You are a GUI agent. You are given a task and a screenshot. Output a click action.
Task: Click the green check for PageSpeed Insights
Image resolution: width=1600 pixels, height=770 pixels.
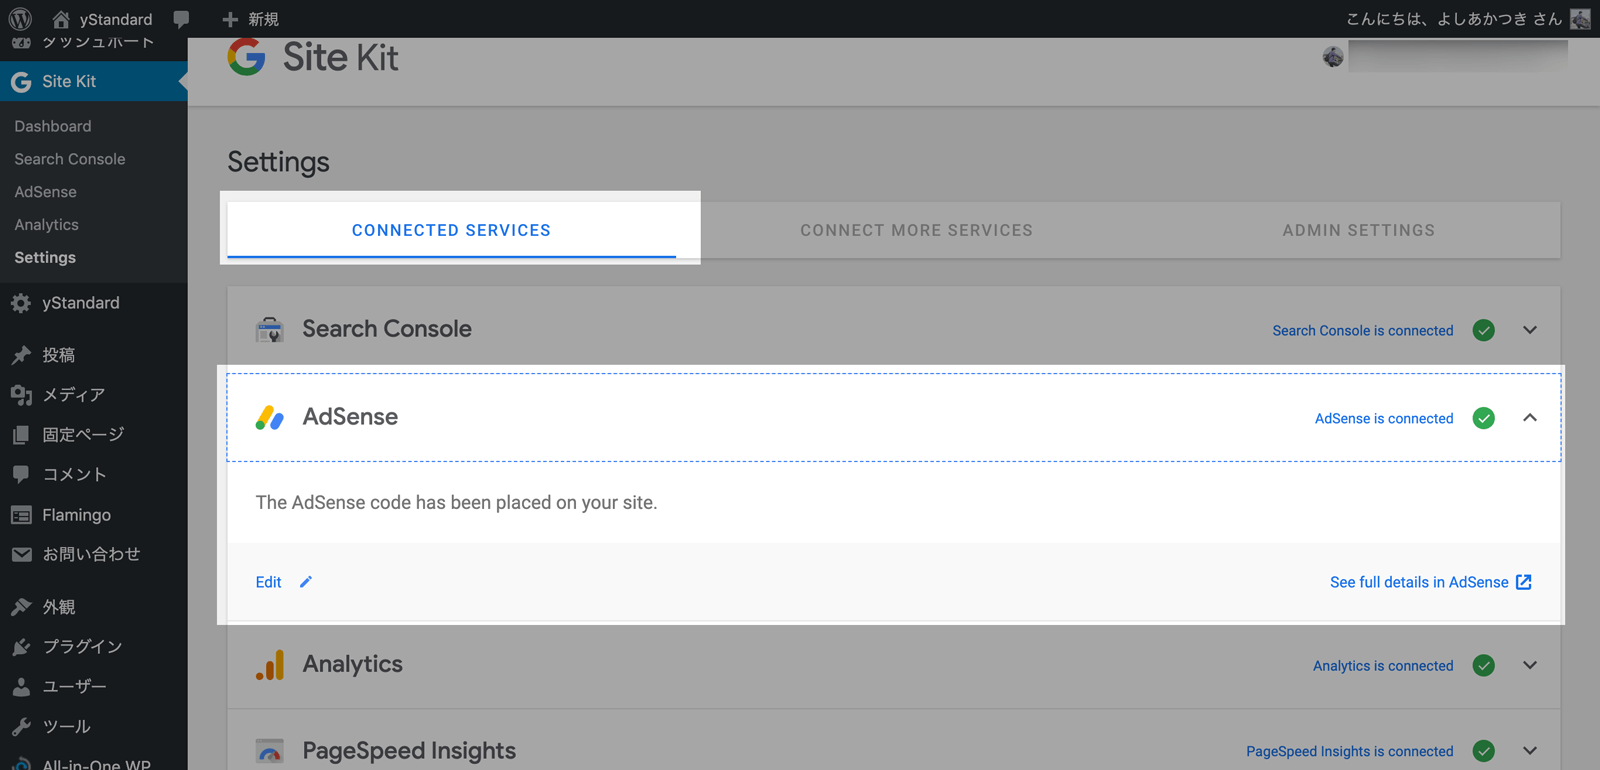coord(1484,751)
